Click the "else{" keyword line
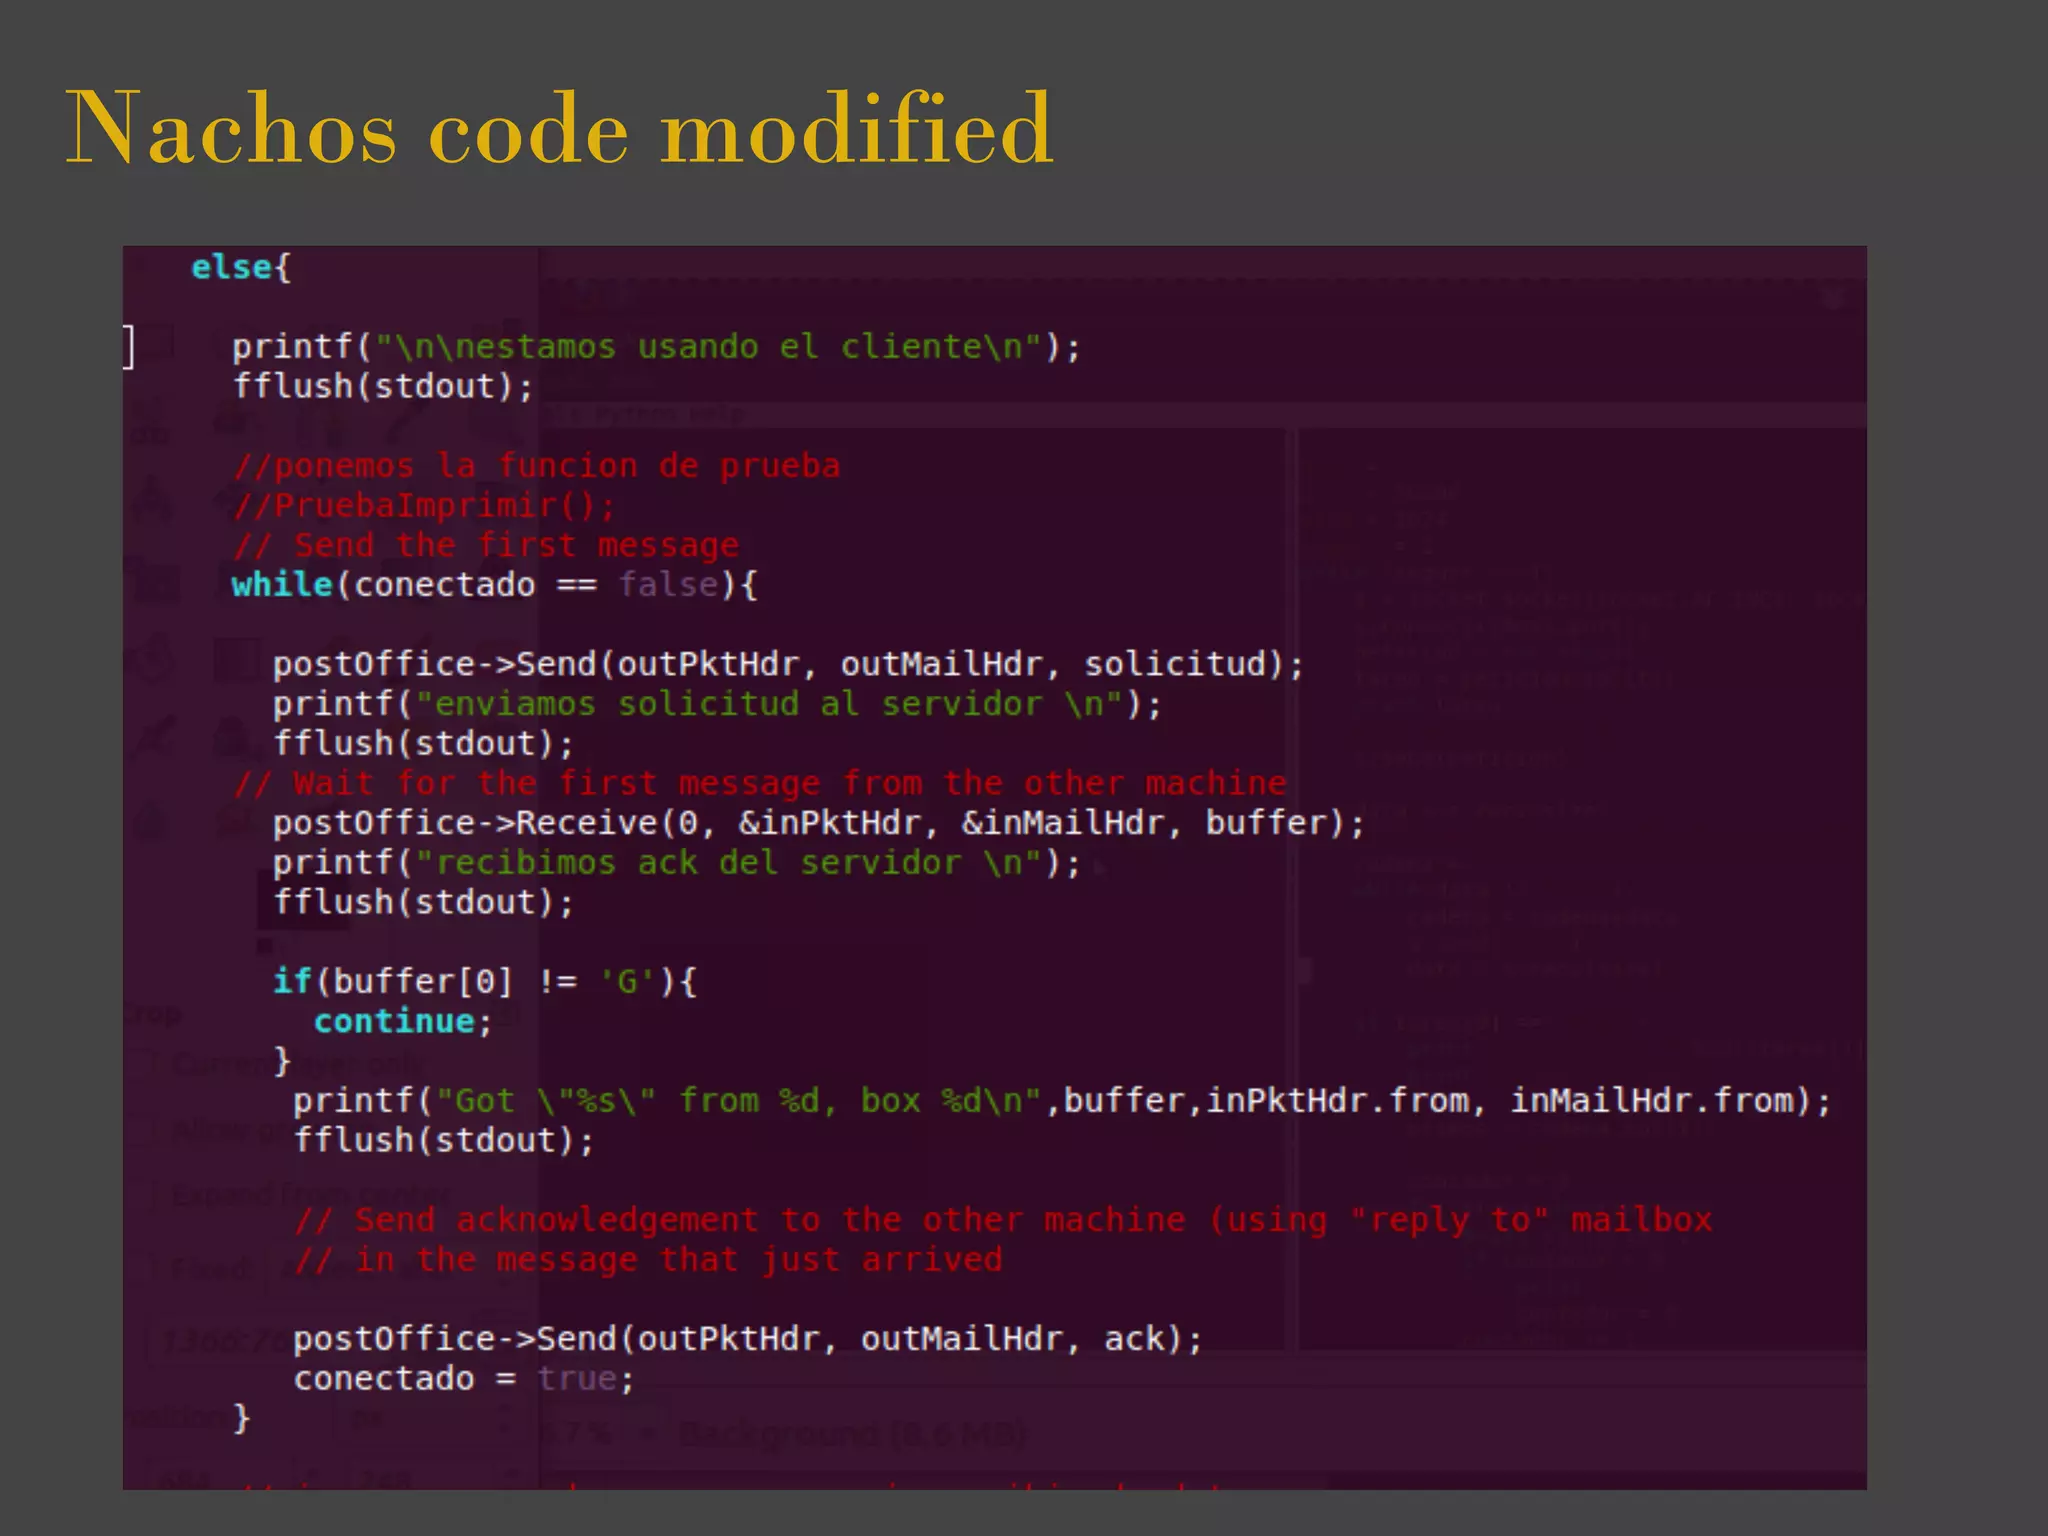The width and height of the screenshot is (2048, 1536). [x=241, y=268]
